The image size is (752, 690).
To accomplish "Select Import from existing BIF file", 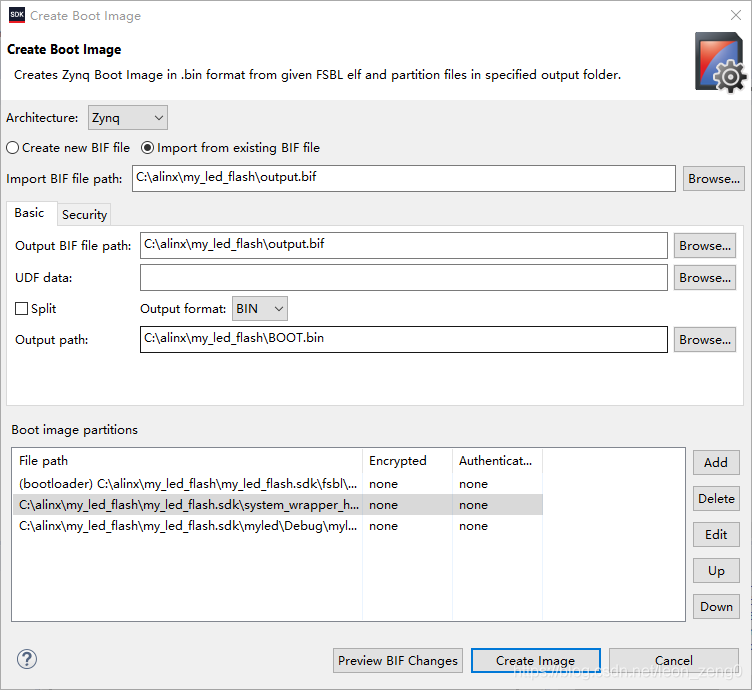I will point(148,147).
